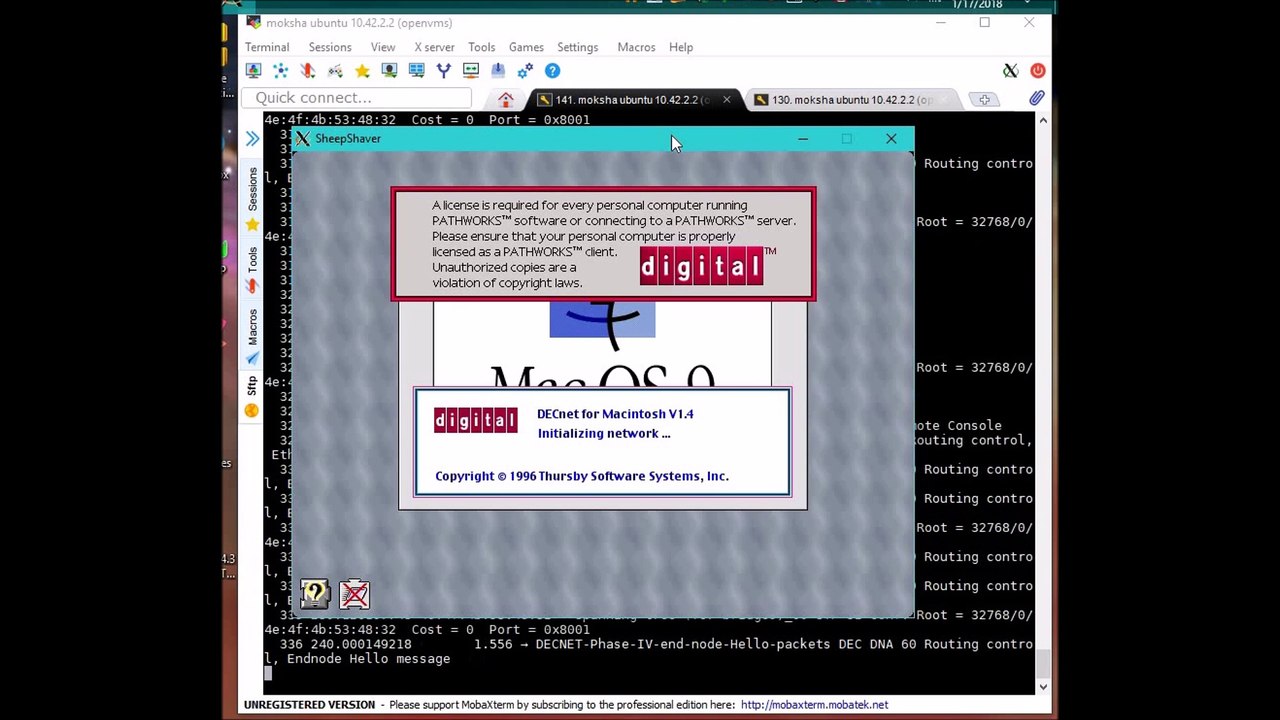Open the Terminal menu
Image resolution: width=1280 pixels, height=720 pixels.
pos(267,47)
